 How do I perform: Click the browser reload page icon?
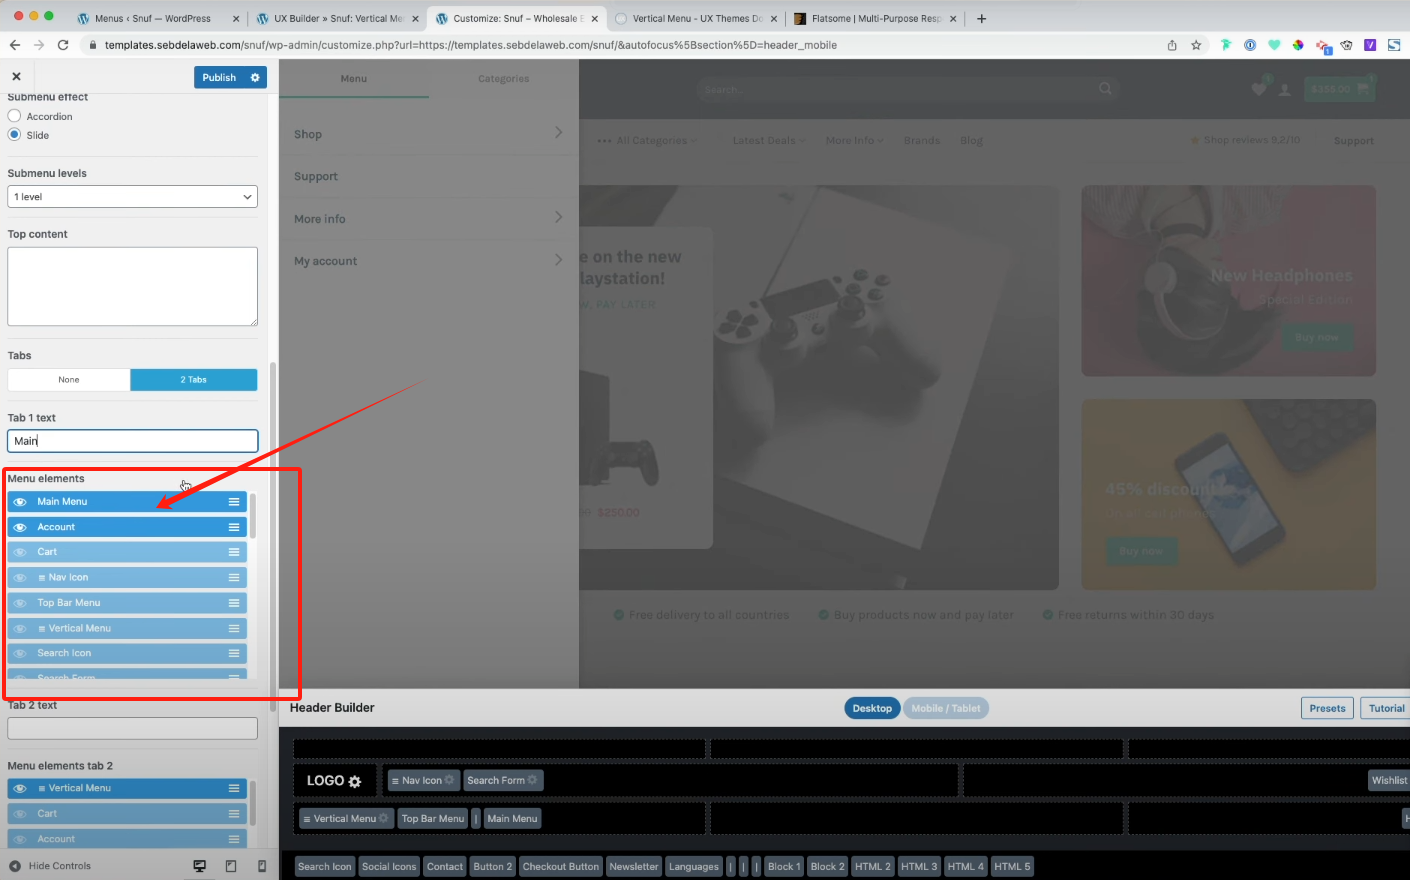tap(63, 45)
